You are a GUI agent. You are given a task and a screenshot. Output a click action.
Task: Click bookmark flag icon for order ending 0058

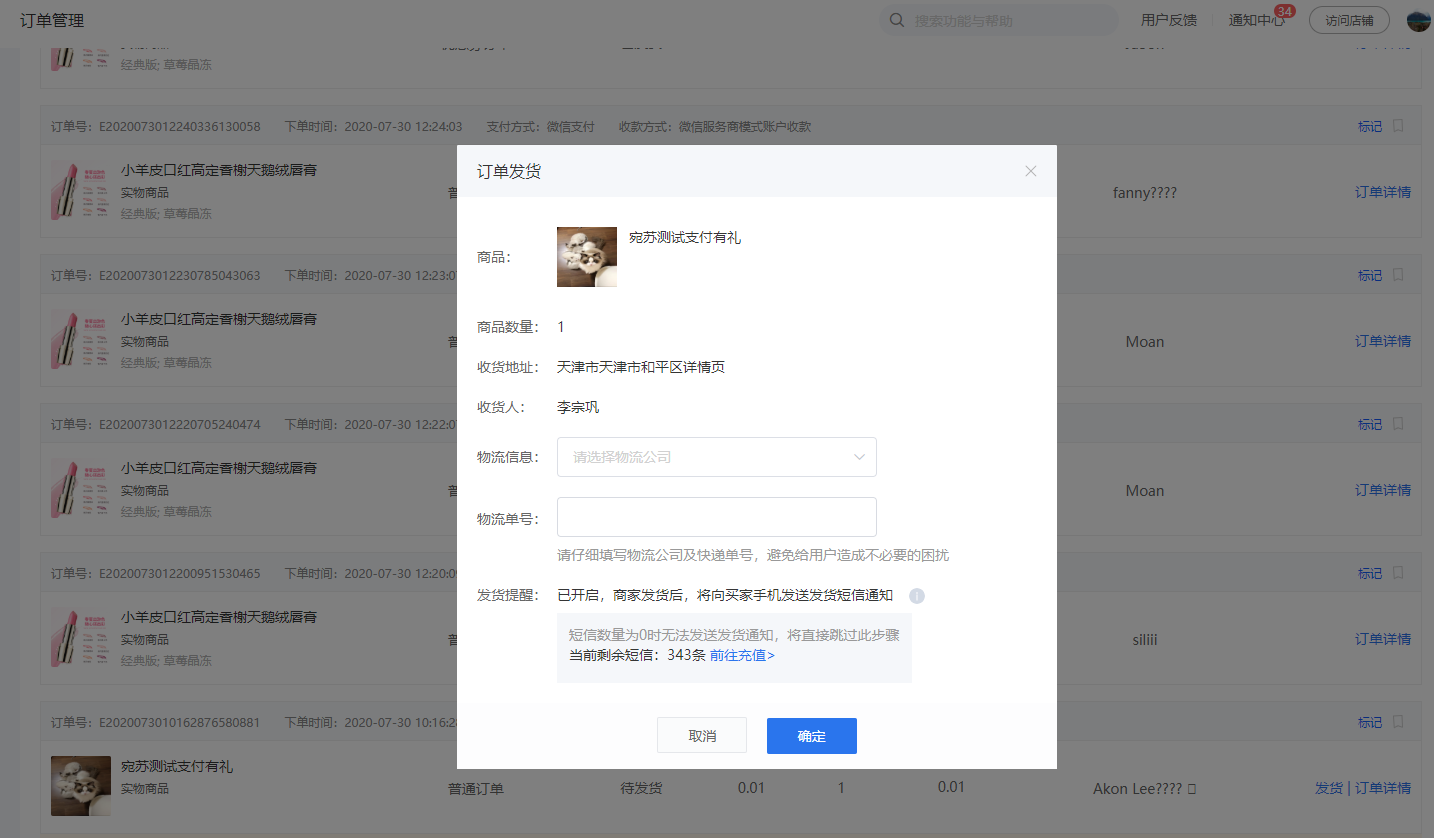pos(1398,126)
